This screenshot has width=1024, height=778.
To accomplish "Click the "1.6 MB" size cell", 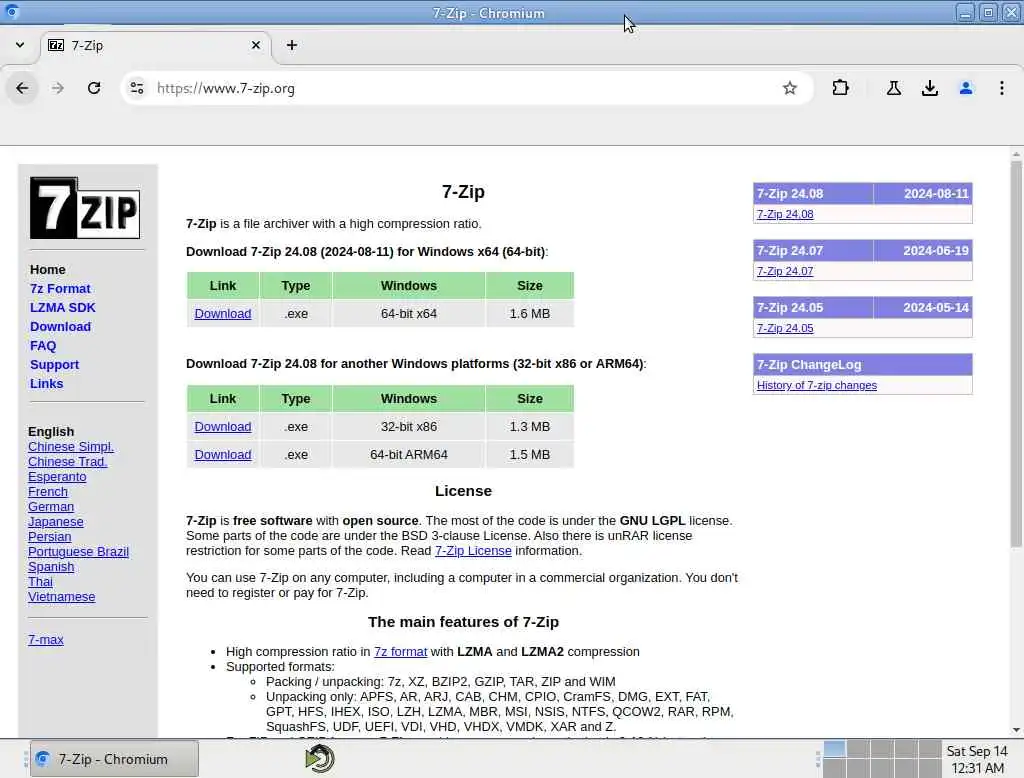I will 530,314.
